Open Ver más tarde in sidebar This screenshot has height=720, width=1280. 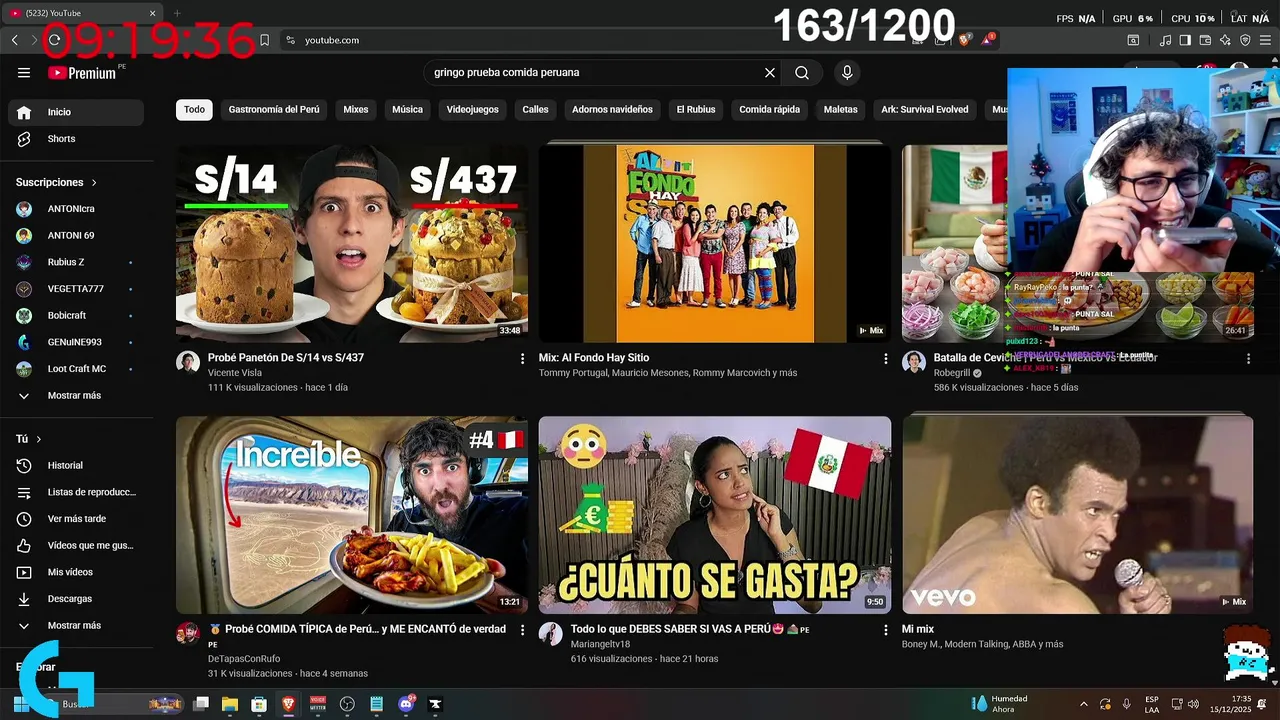pos(76,519)
